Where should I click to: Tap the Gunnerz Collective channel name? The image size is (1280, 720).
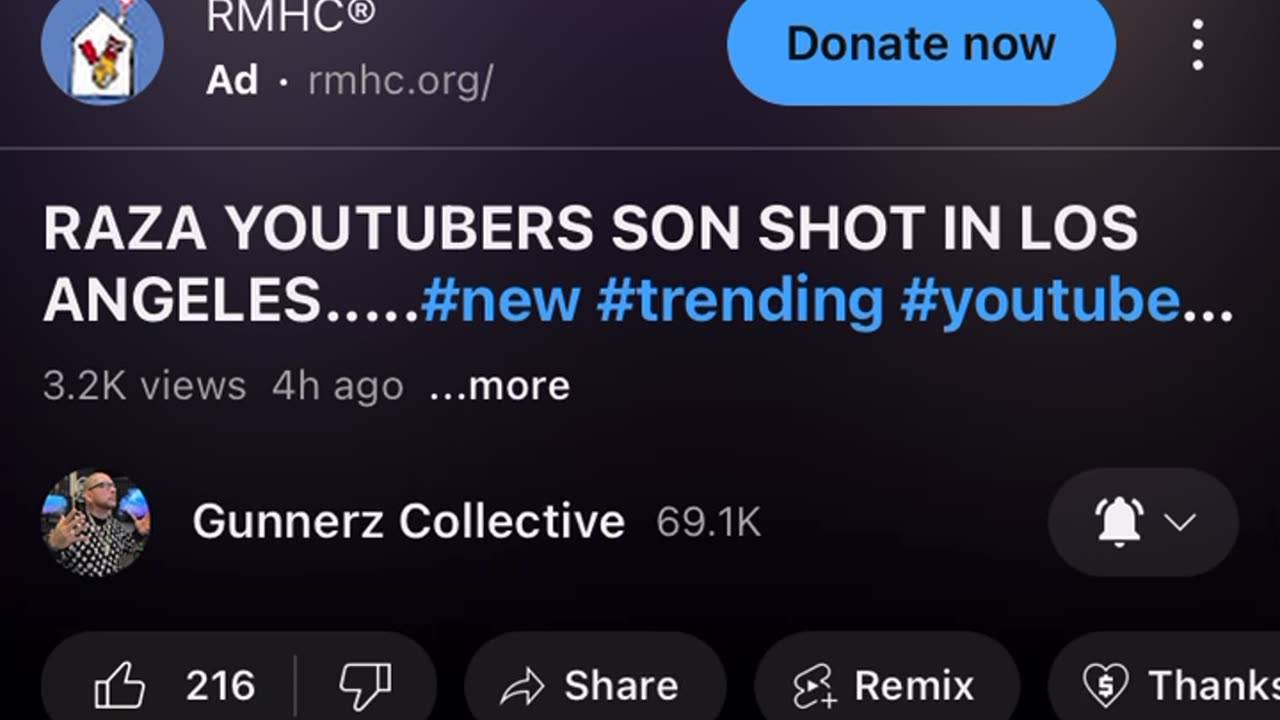(408, 522)
